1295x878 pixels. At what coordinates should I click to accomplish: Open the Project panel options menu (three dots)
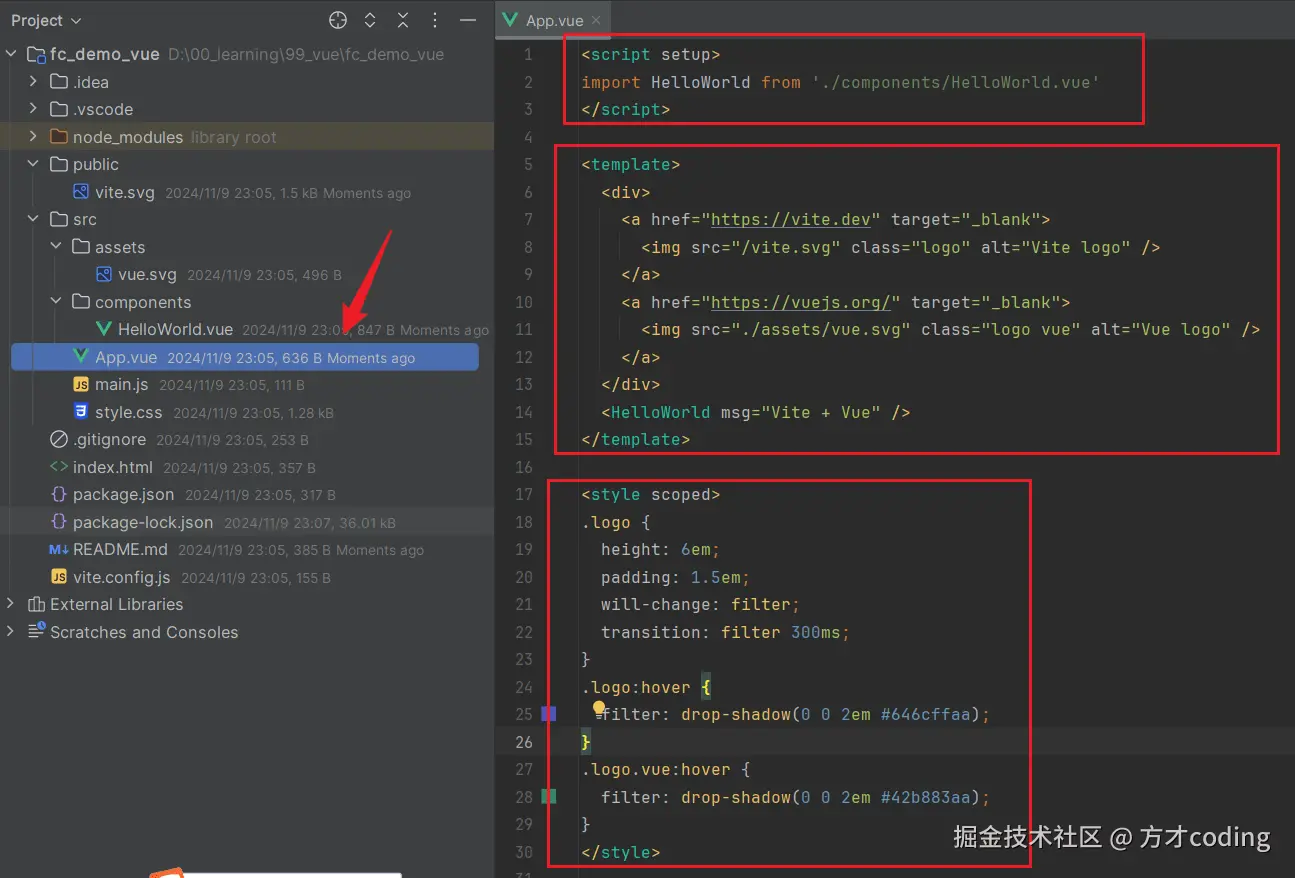point(435,20)
